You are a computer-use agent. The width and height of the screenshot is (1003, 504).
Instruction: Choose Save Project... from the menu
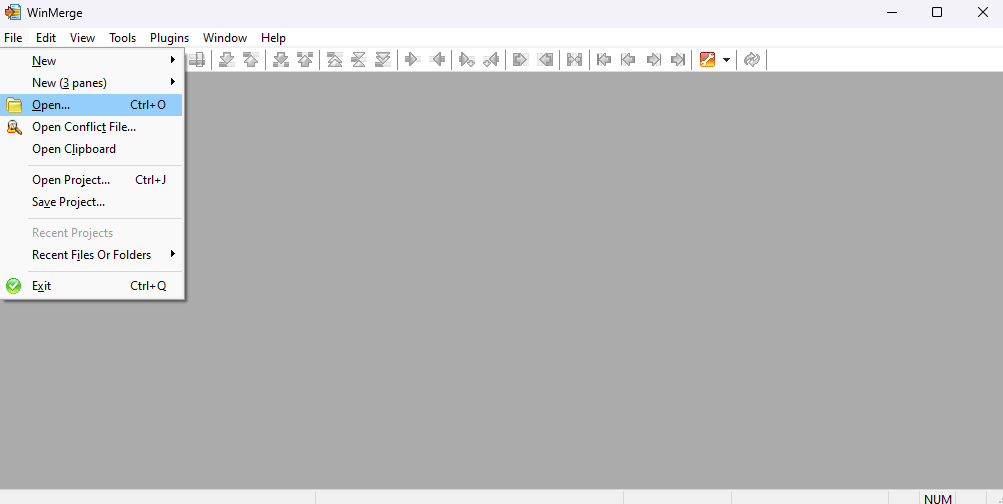point(68,202)
